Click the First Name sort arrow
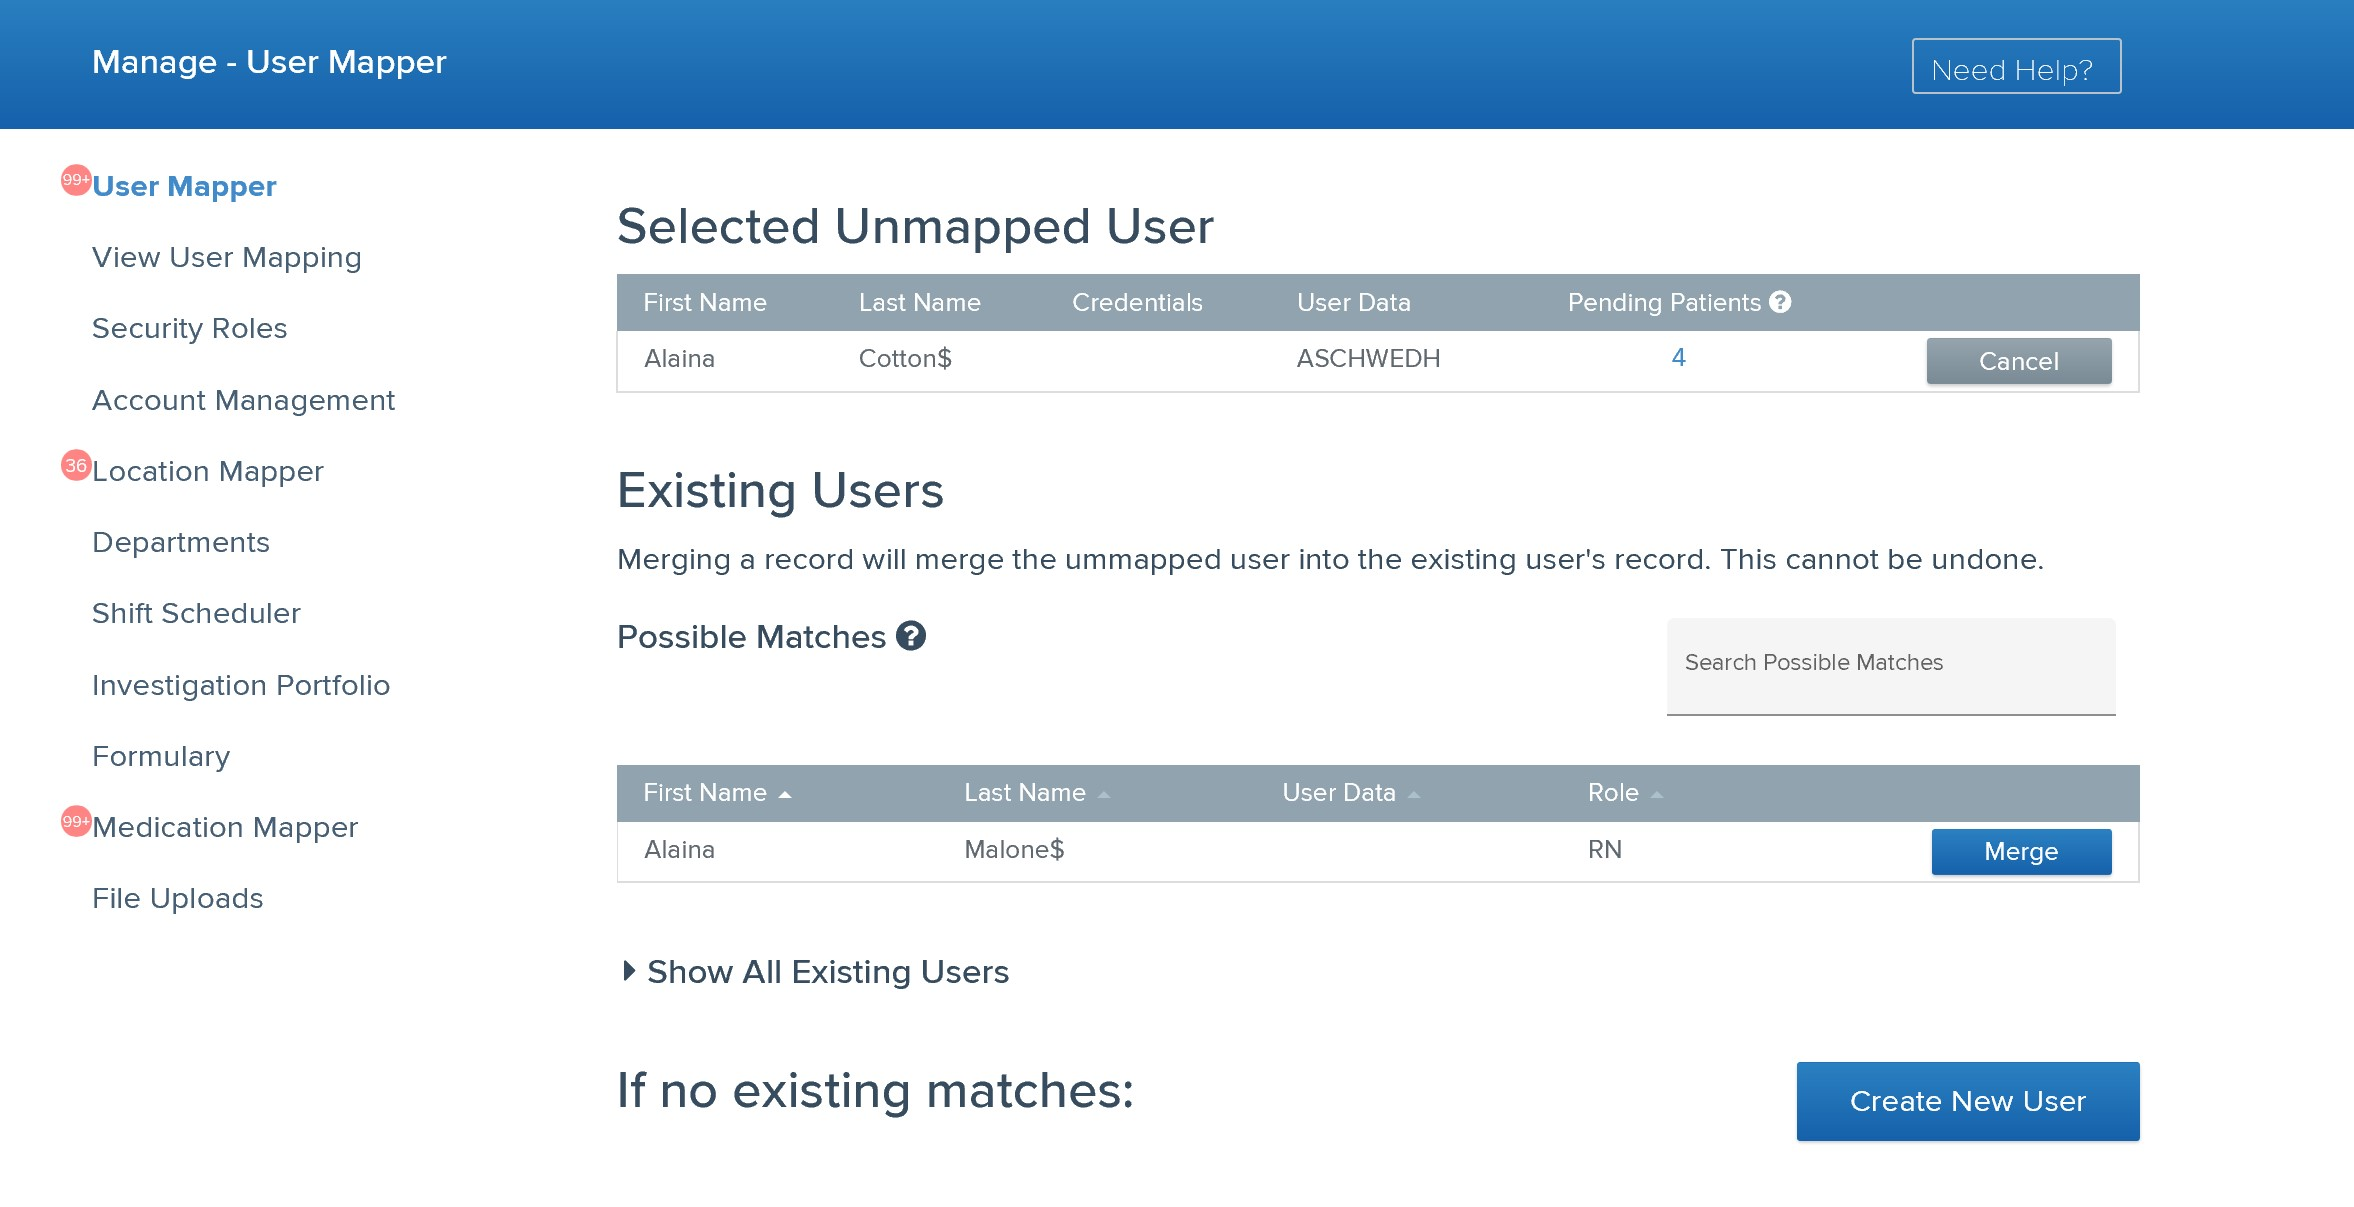 (785, 795)
